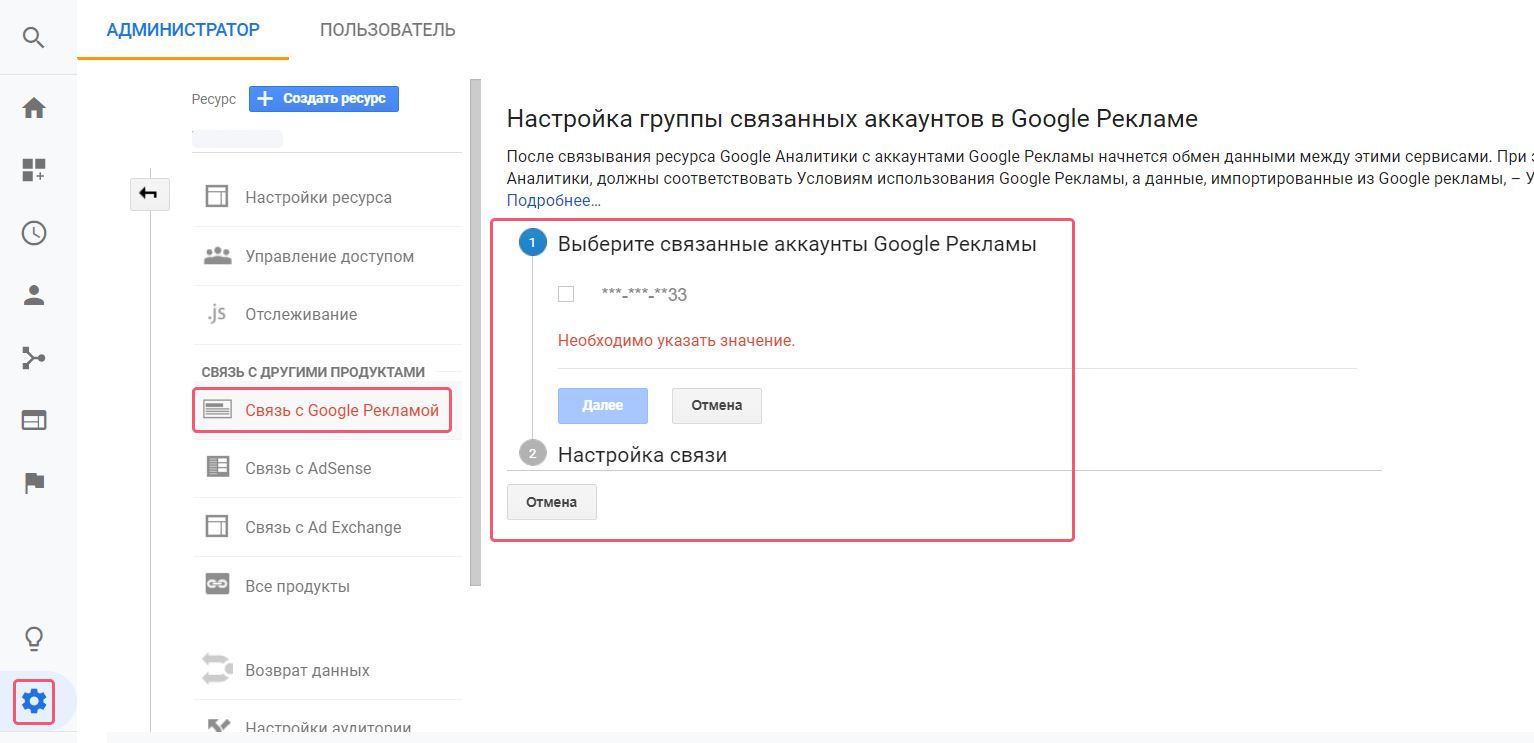Screen dimensions: 1534x743
Task: Switch to the ПОЛЬЗОВАТЕЛЬ tab
Action: tap(388, 30)
